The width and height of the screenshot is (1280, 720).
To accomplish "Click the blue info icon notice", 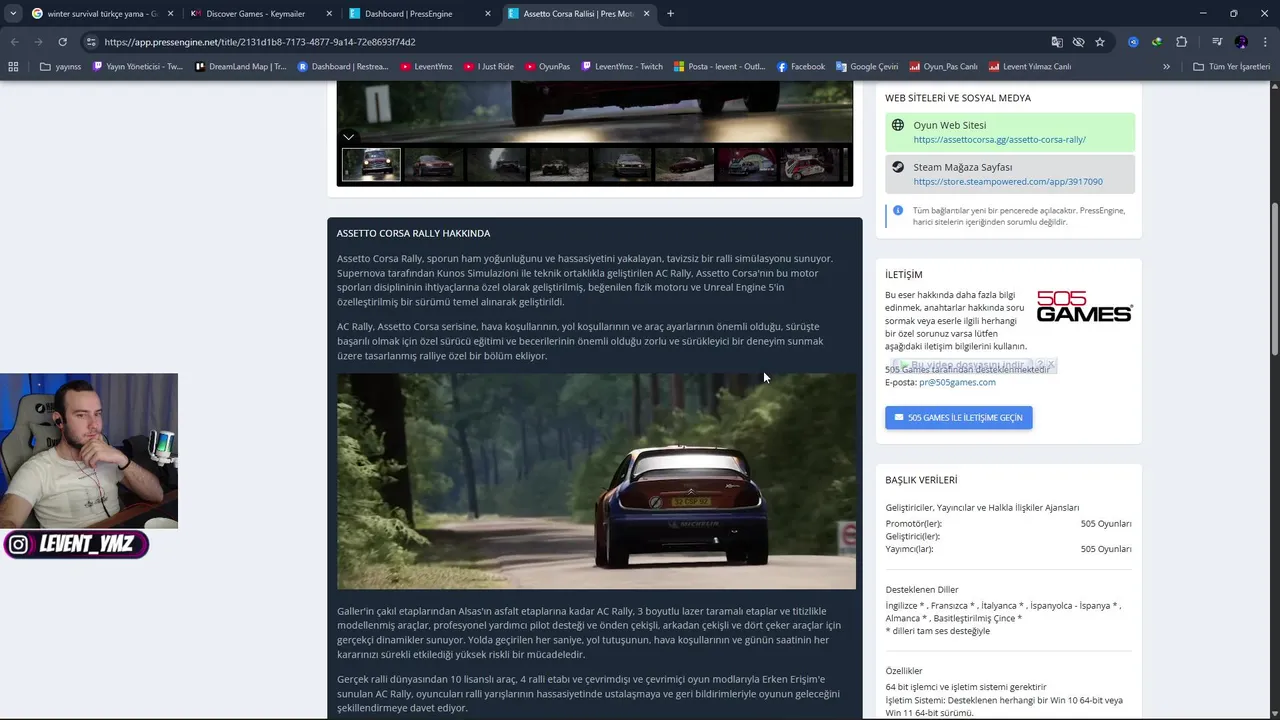I will tap(897, 210).
